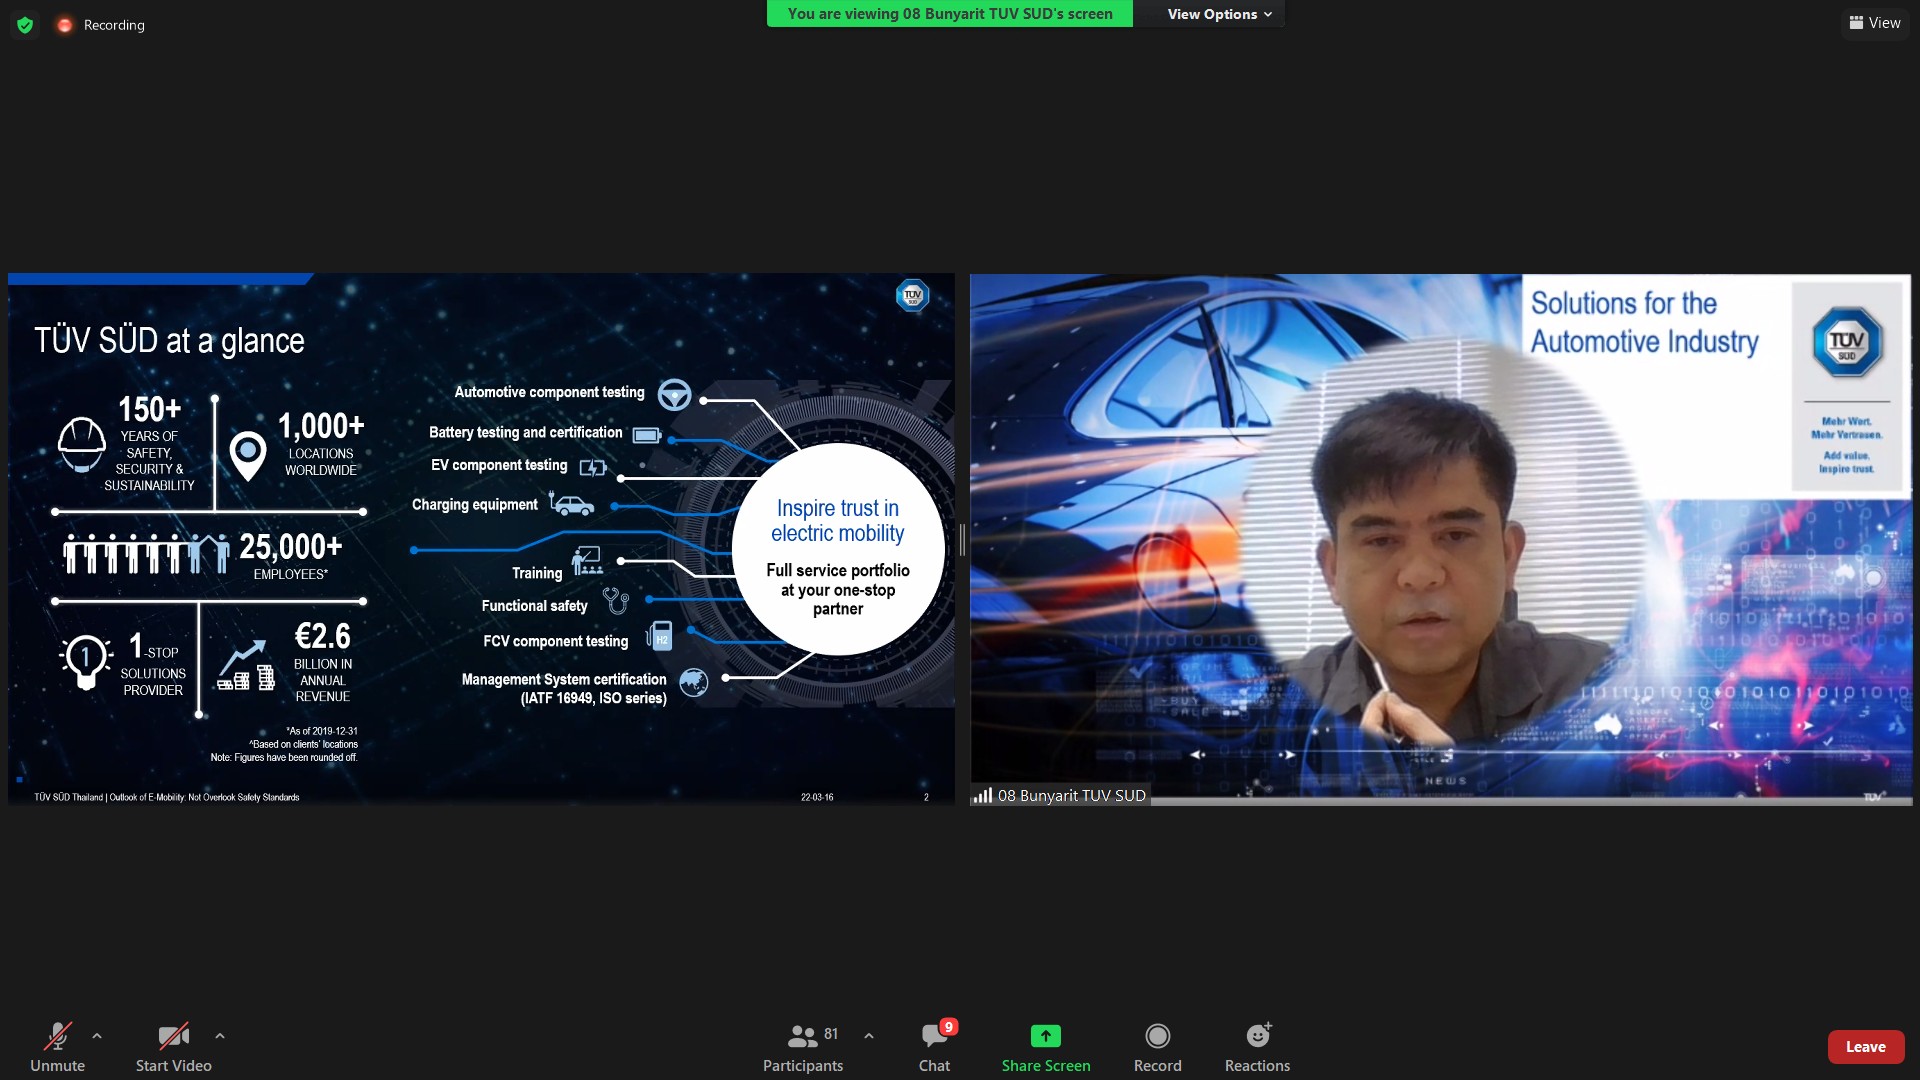
Task: Expand video settings arrow next to Start Video
Action: coord(220,1036)
